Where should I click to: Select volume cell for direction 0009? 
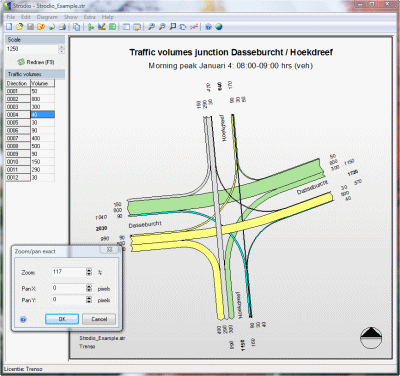pyautogui.click(x=42, y=154)
